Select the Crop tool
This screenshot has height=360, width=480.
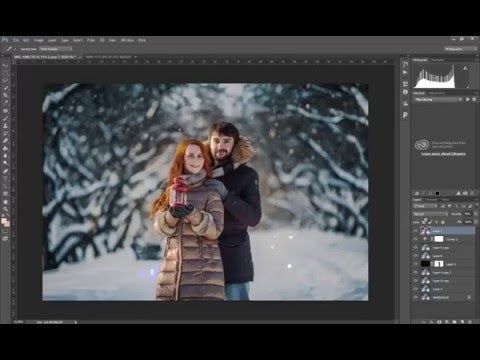[5, 96]
